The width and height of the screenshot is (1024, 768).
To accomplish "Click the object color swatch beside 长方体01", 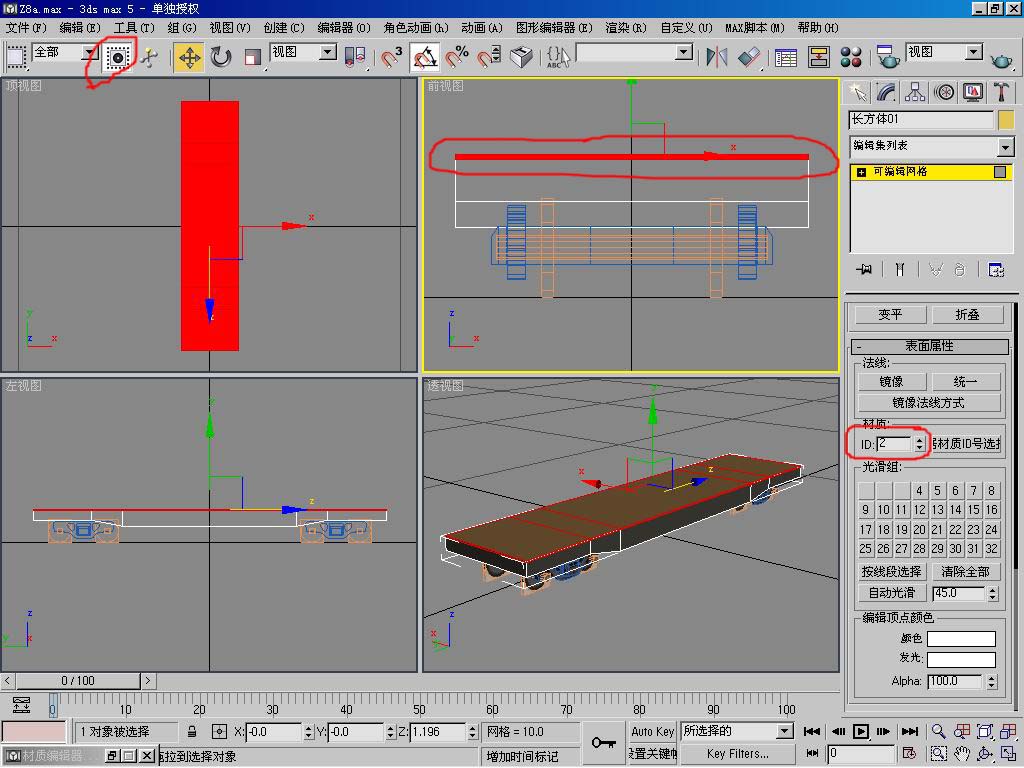I will coord(1006,120).
